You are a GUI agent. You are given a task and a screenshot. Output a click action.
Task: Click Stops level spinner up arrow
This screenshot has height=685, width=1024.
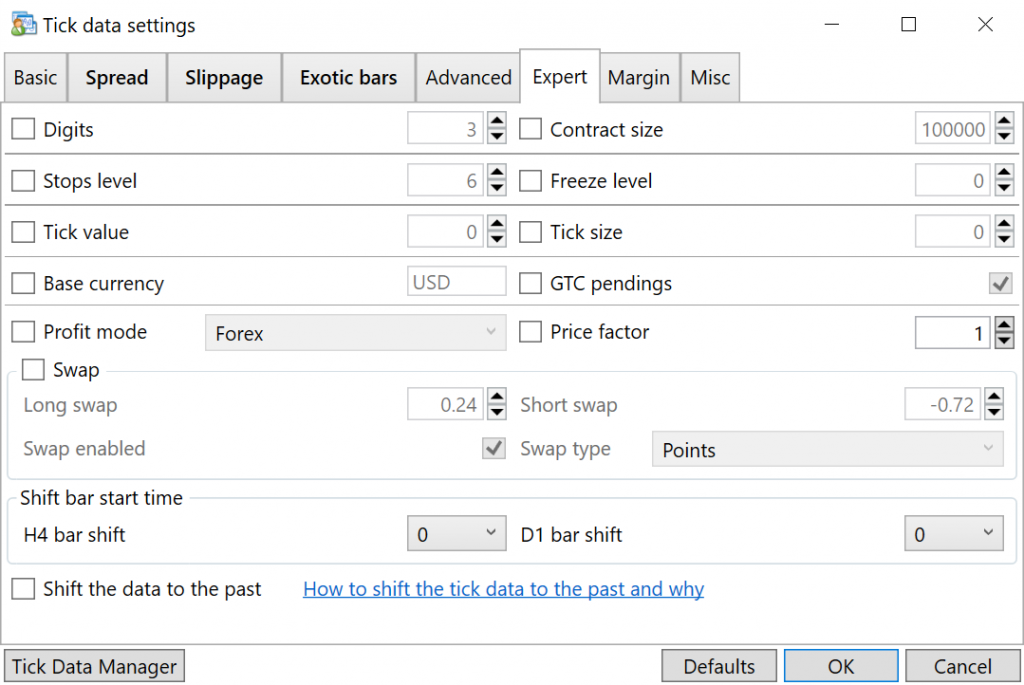[x=497, y=173]
